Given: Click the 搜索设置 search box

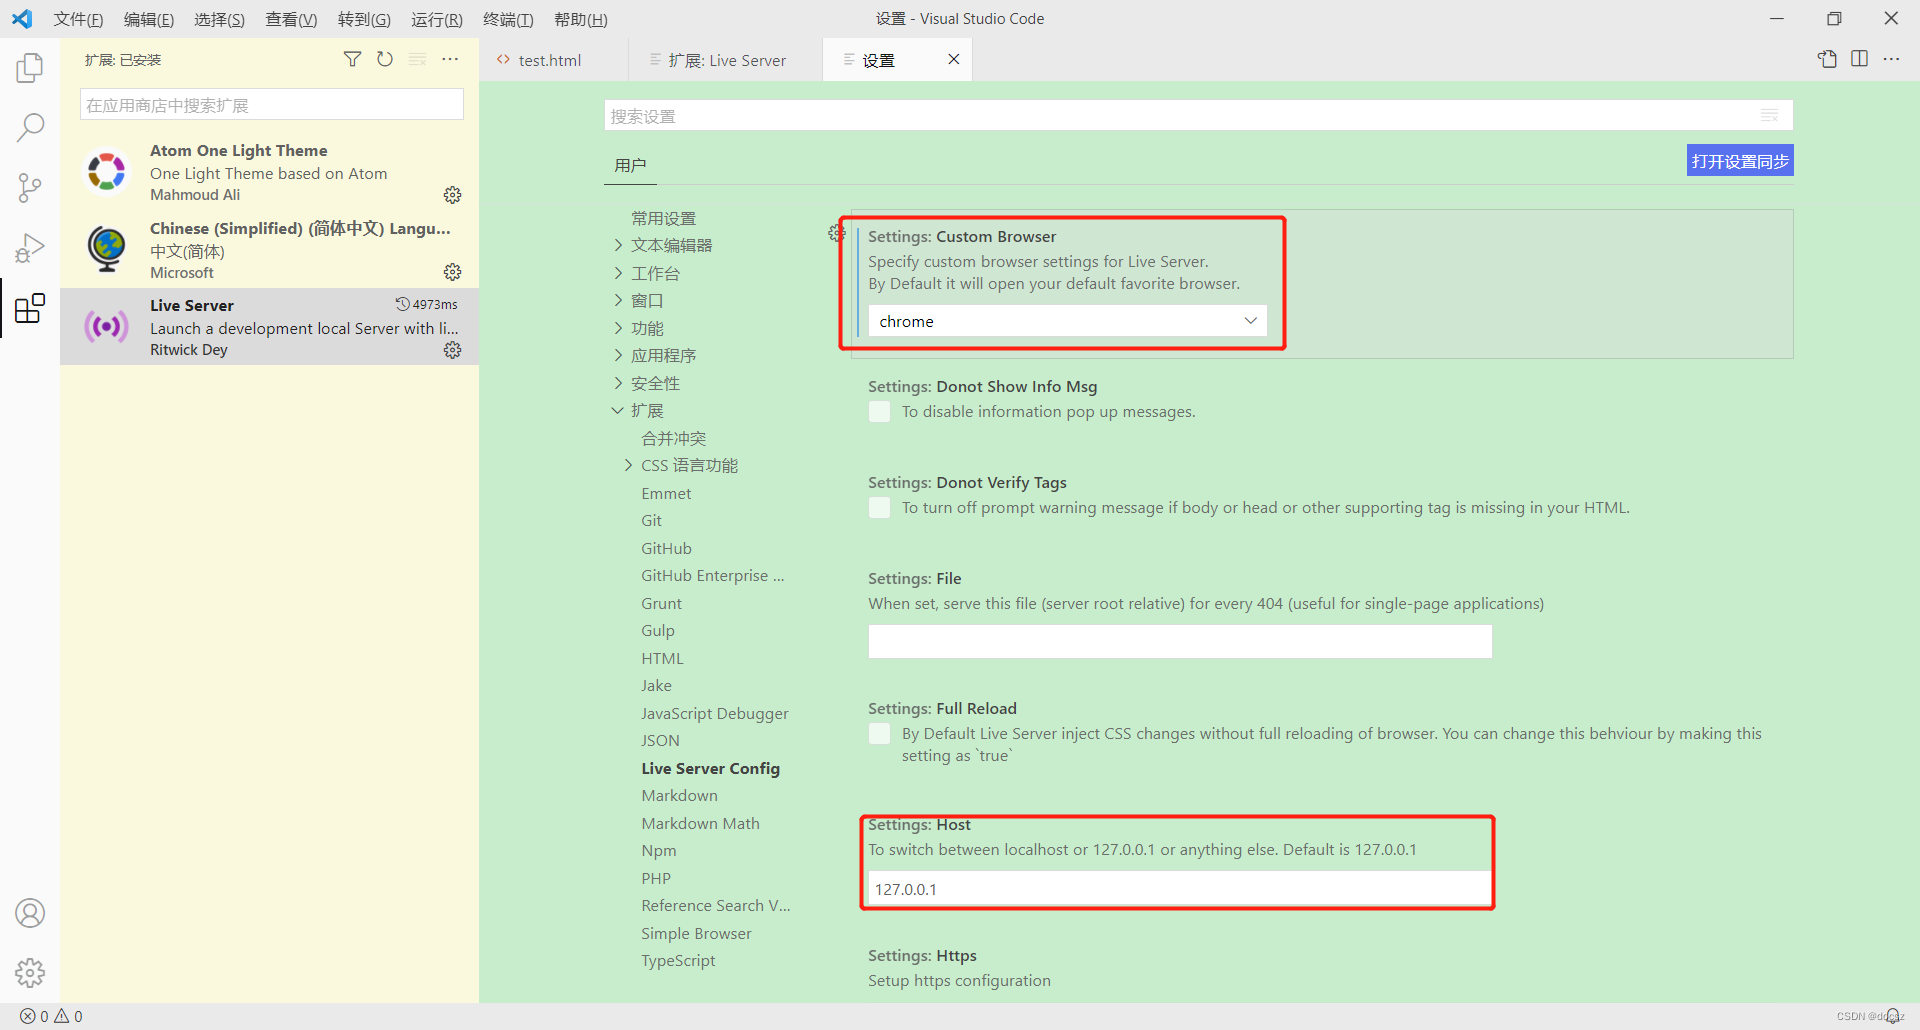Looking at the screenshot, I should (1198, 116).
